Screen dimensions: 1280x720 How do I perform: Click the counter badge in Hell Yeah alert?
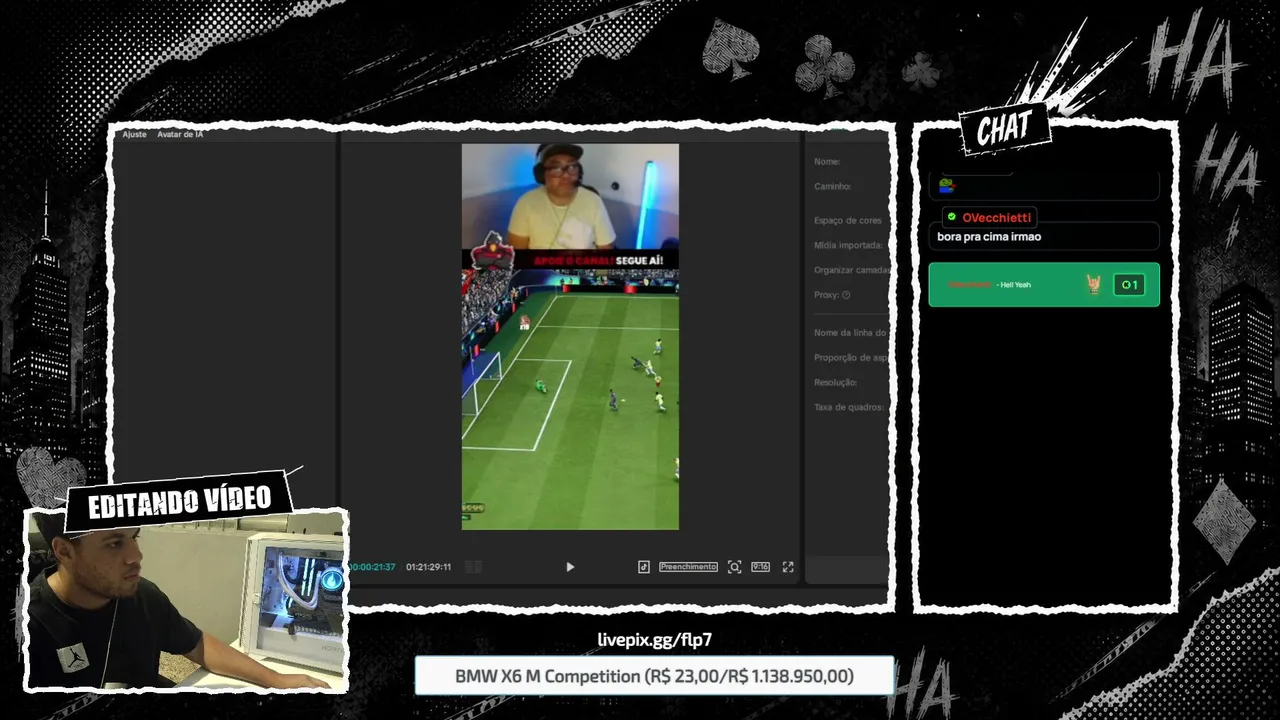click(1129, 285)
